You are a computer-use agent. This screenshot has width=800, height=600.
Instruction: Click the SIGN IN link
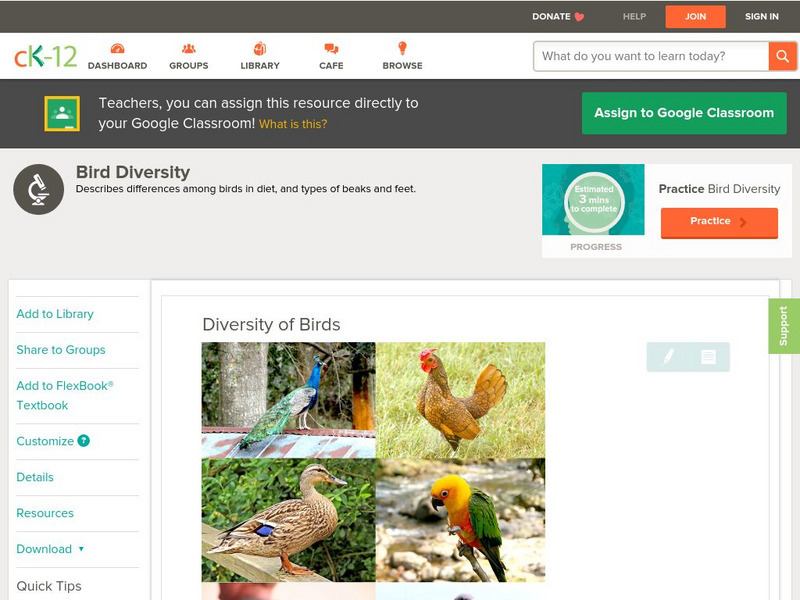(762, 16)
